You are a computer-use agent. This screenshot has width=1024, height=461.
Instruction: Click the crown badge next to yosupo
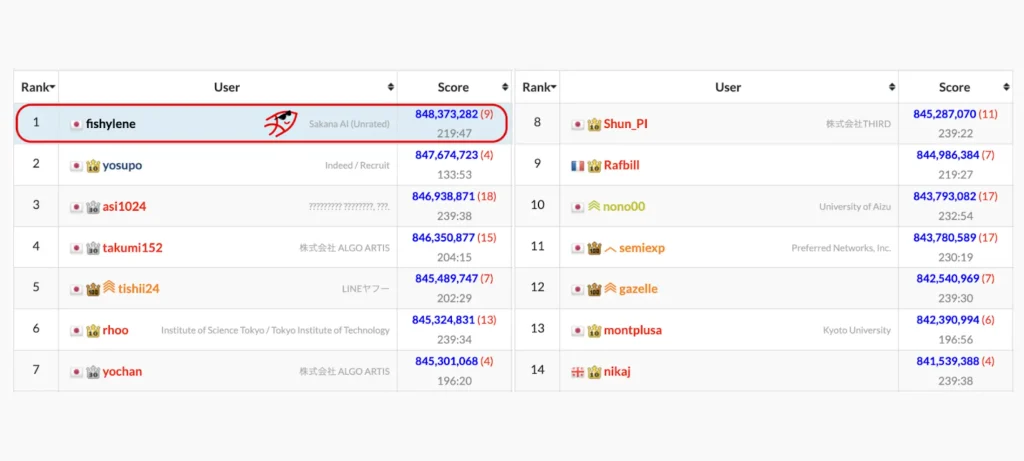tap(93, 165)
